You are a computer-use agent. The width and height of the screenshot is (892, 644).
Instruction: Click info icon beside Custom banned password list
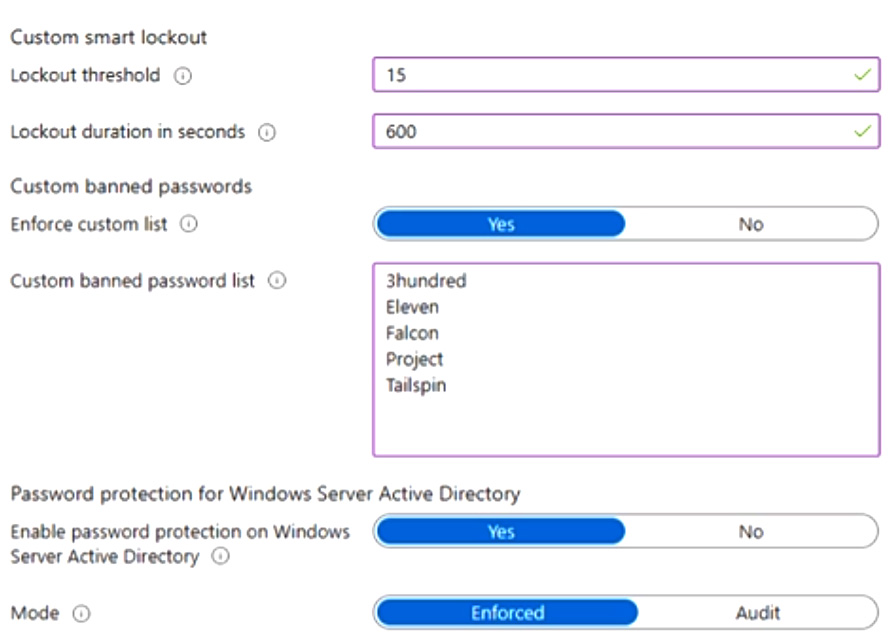278,281
